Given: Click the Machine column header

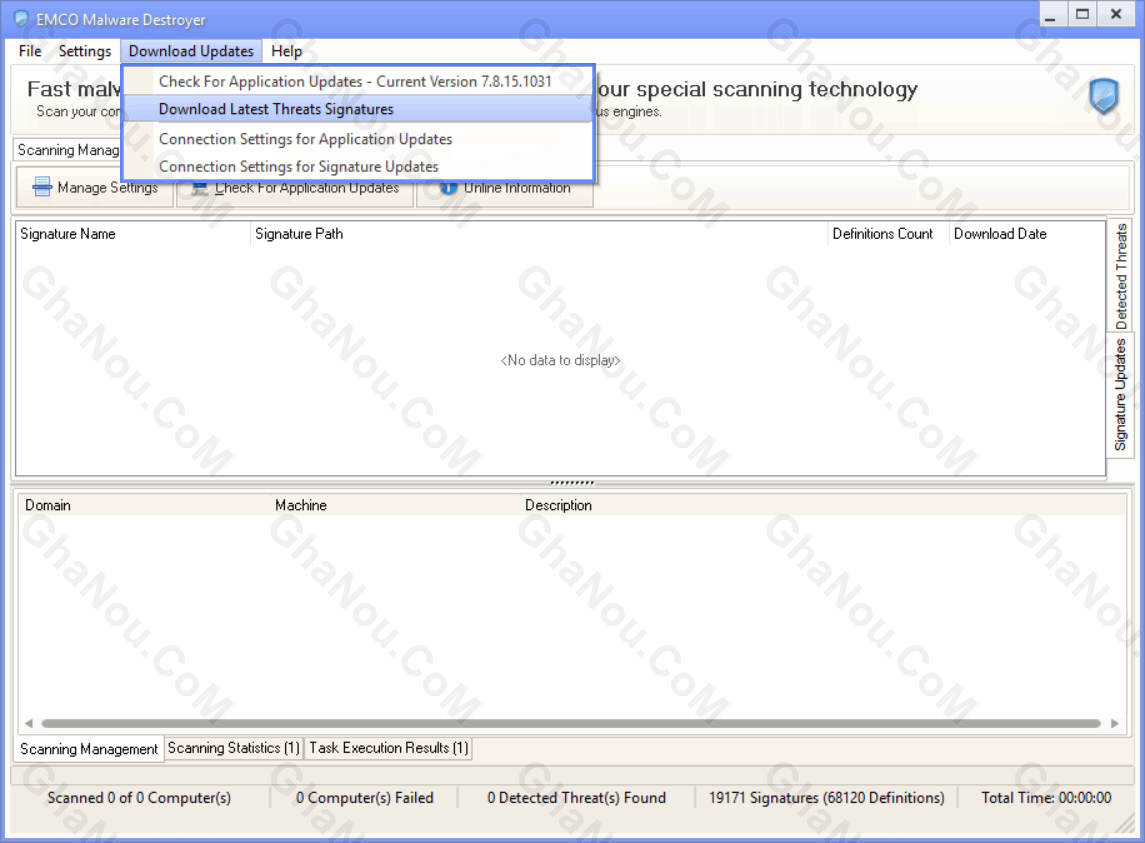Looking at the screenshot, I should (395, 506).
